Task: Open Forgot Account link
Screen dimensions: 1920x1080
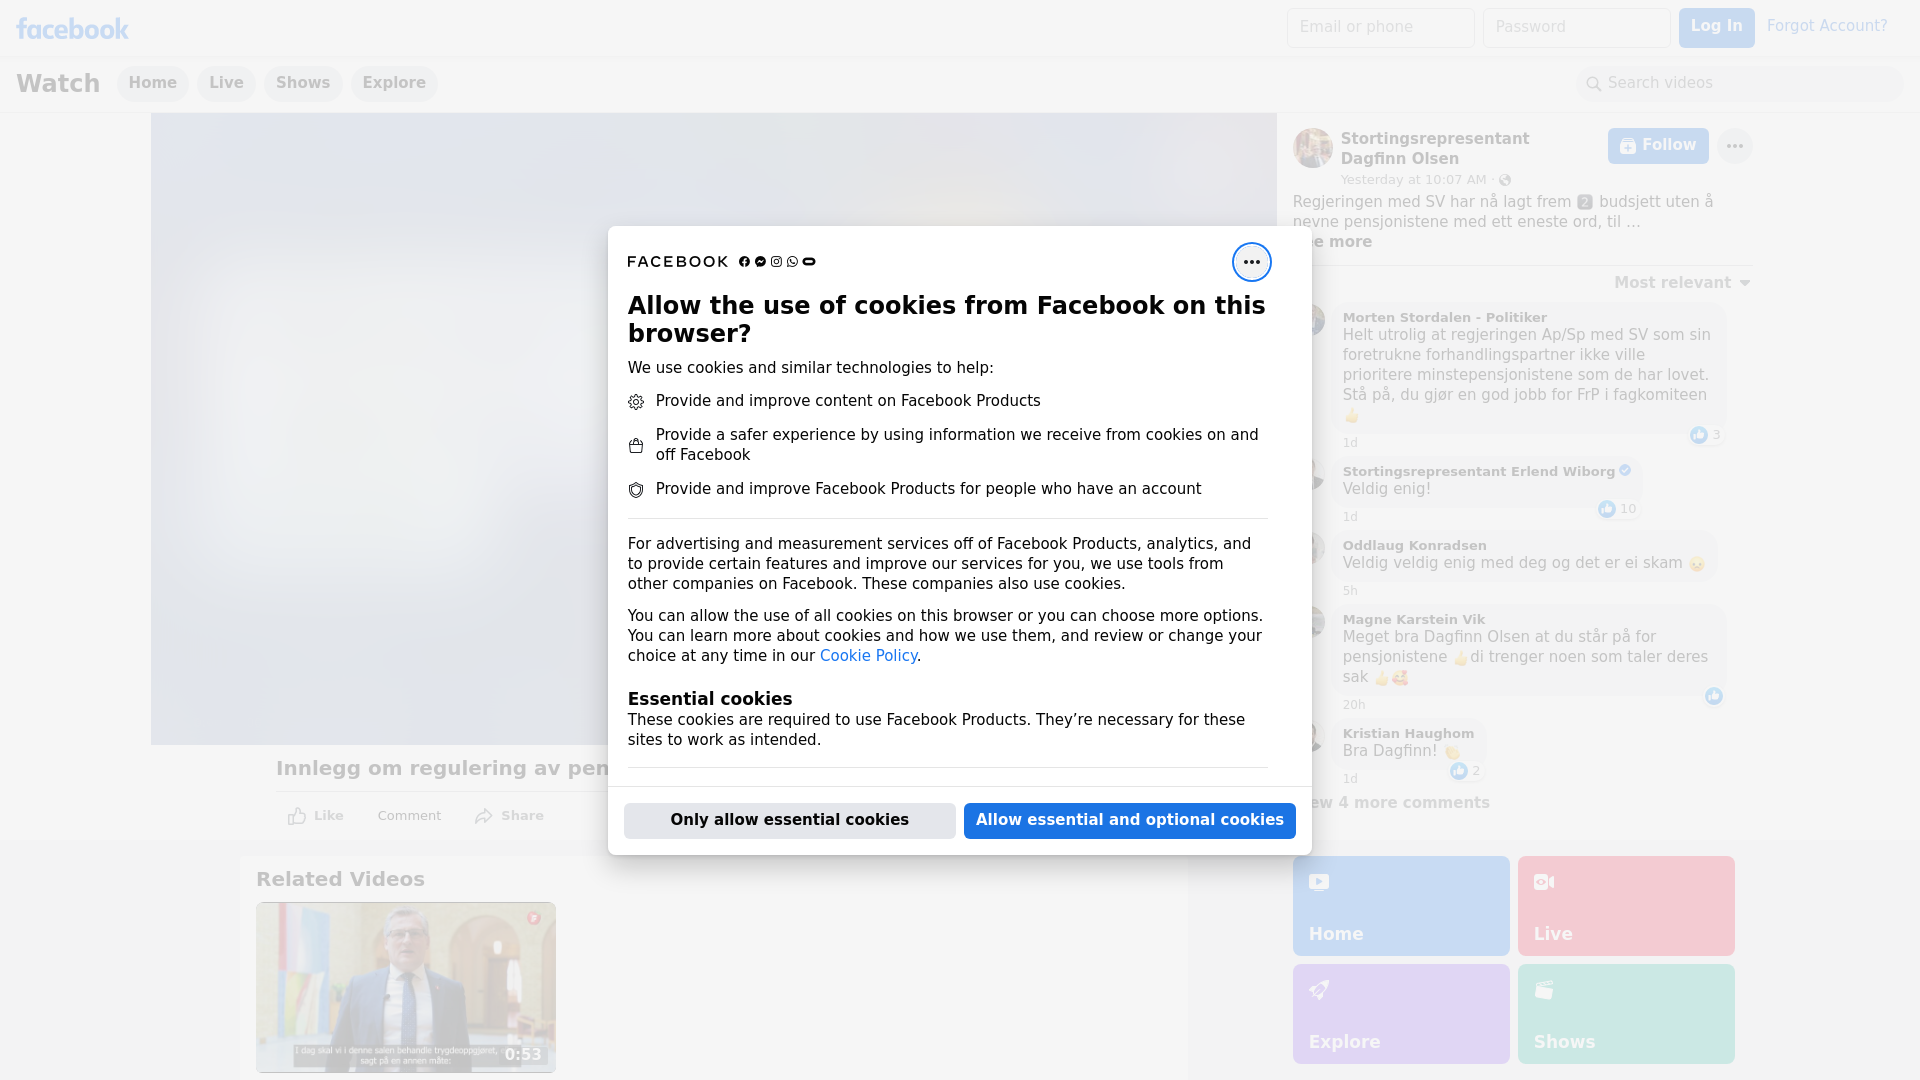Action: [x=1826, y=26]
